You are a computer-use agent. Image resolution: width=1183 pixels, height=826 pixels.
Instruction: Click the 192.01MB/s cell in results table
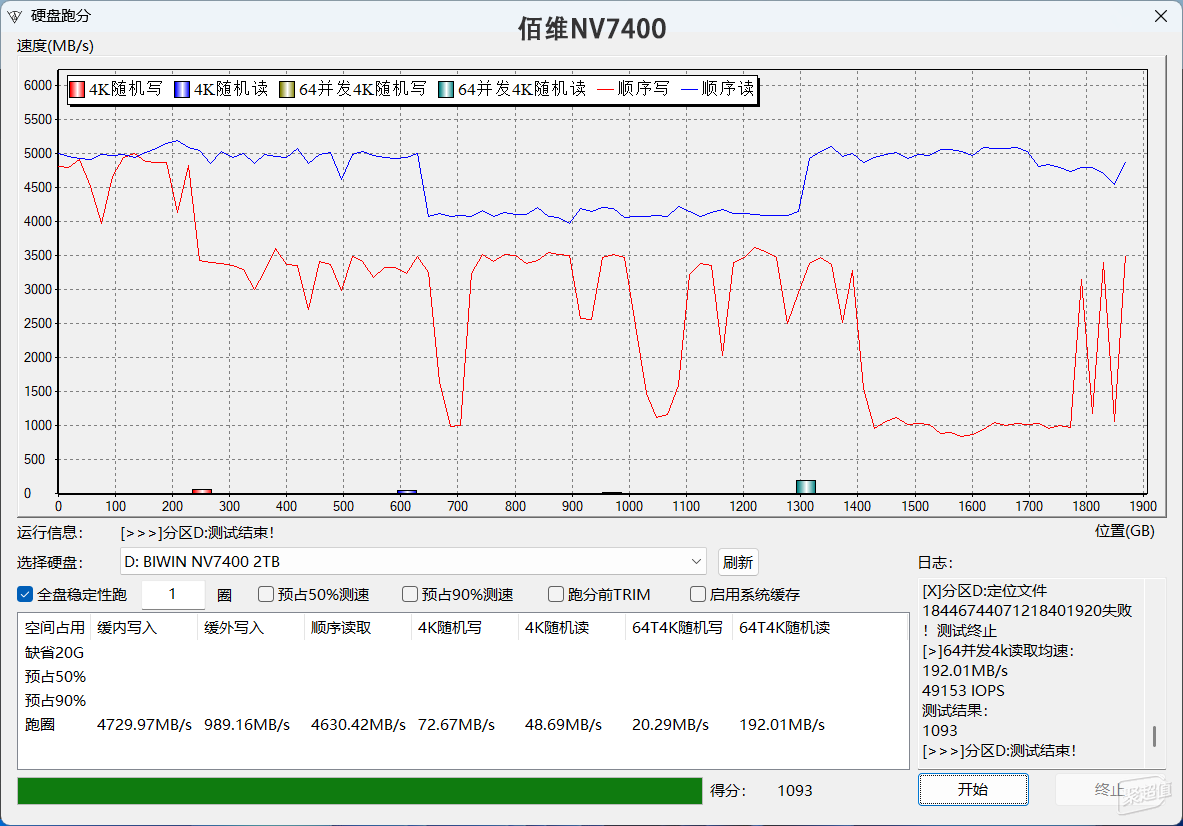(782, 725)
